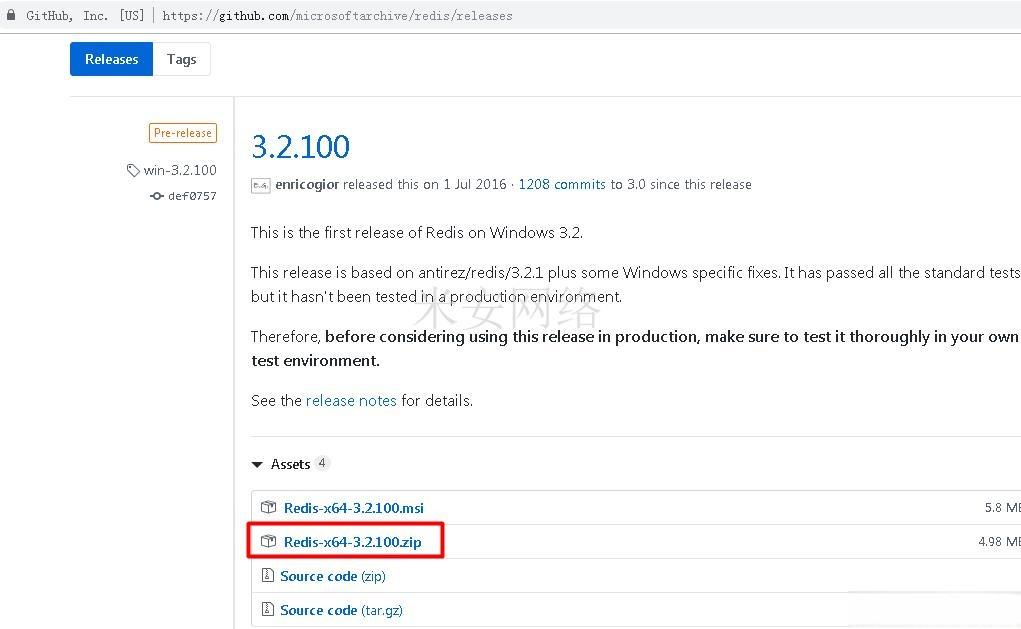The height and width of the screenshot is (629, 1021).
Task: Click the text "This is the first release of Redis on Windows 3.2."
Action: pyautogui.click(x=417, y=233)
